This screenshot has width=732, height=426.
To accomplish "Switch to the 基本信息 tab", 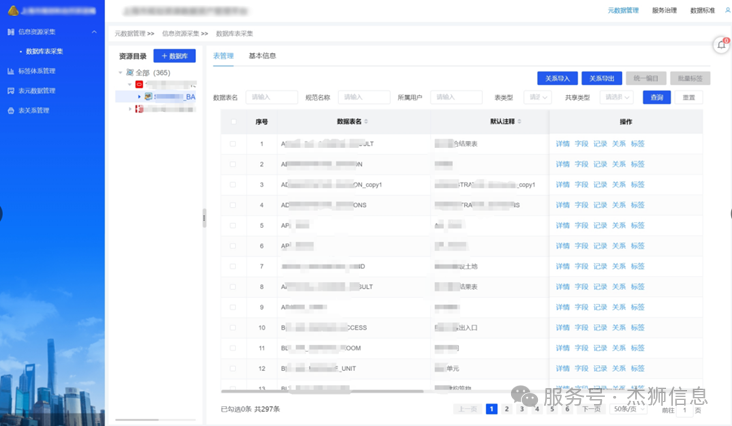I will [x=262, y=56].
